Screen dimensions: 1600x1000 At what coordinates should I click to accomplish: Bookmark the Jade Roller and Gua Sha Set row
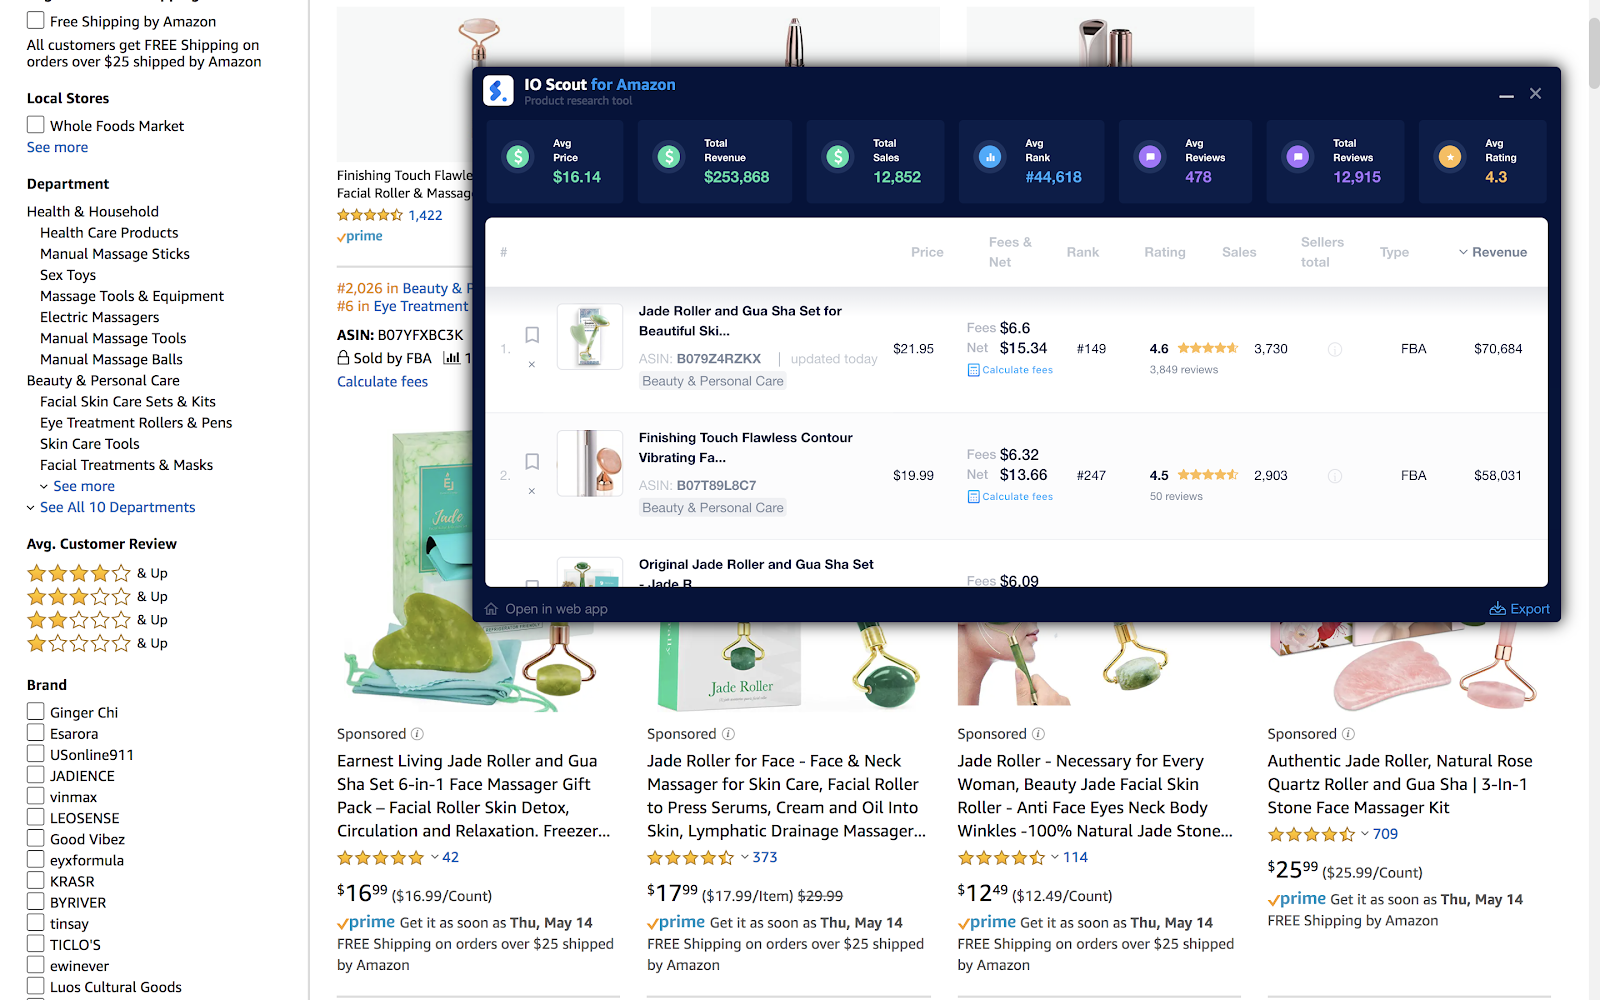pyautogui.click(x=532, y=335)
